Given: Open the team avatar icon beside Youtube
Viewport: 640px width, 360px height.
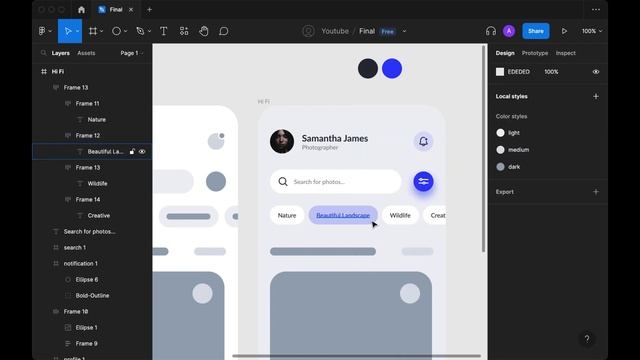Looking at the screenshot, I should pyautogui.click(x=308, y=31).
